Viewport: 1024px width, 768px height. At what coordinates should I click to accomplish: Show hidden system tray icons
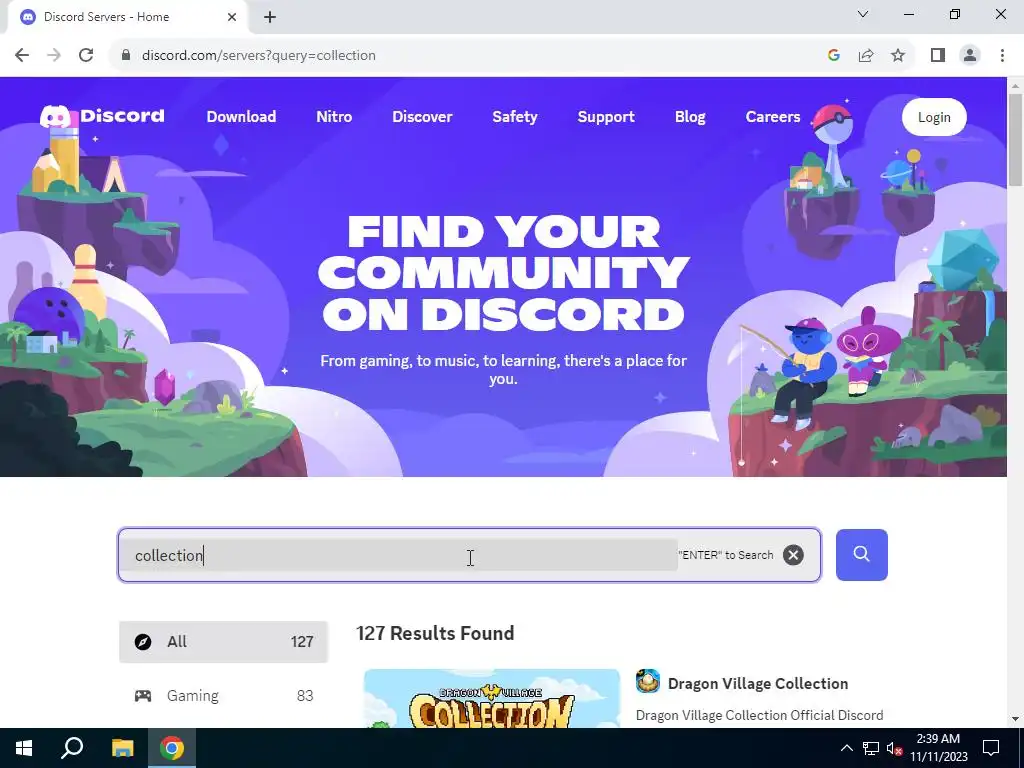tap(846, 748)
